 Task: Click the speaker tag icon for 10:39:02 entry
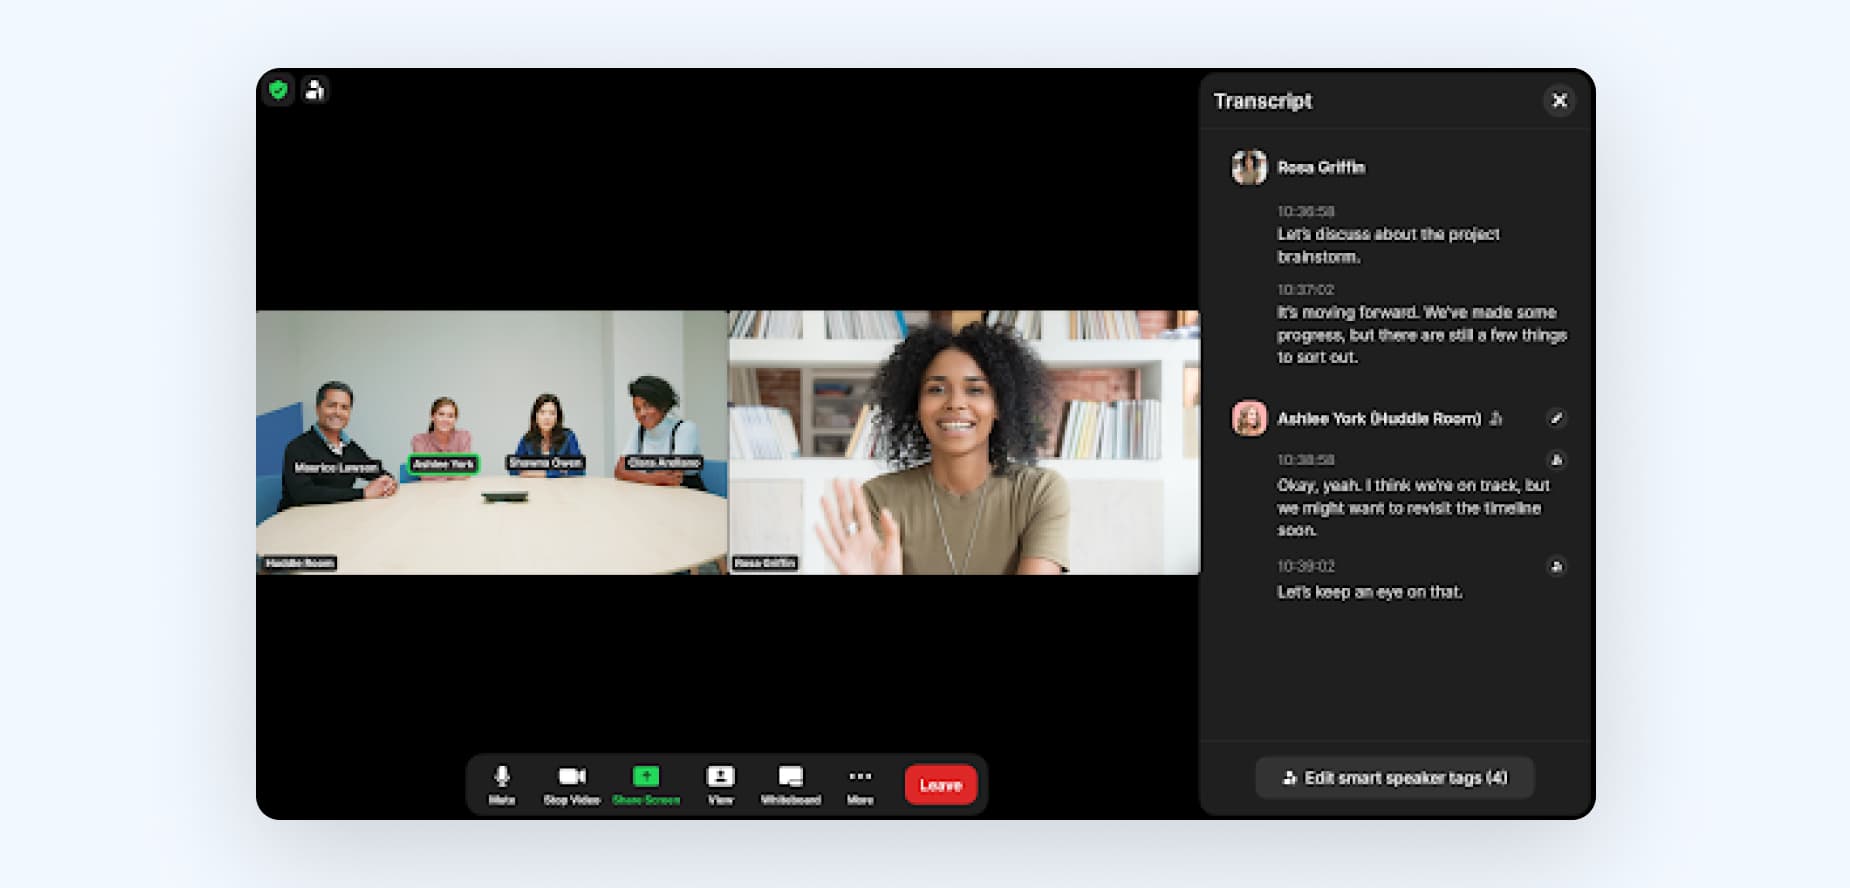(1556, 567)
